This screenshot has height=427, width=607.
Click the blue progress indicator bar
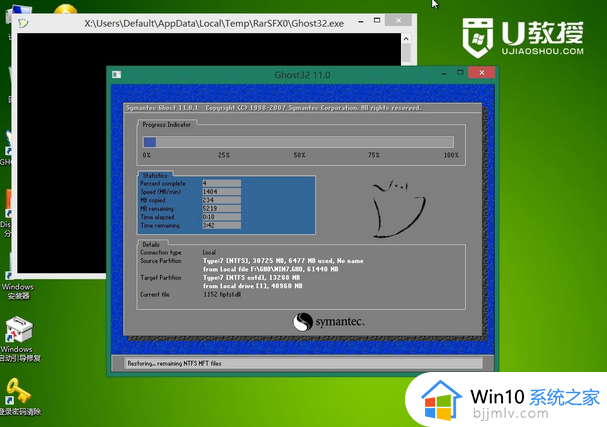point(149,142)
